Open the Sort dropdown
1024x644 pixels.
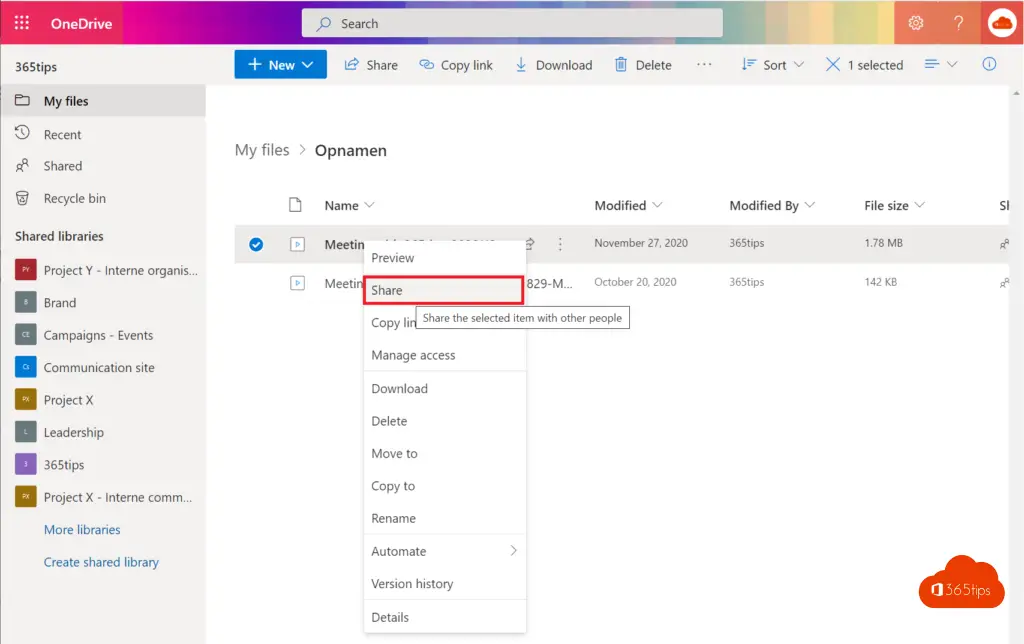click(x=773, y=65)
